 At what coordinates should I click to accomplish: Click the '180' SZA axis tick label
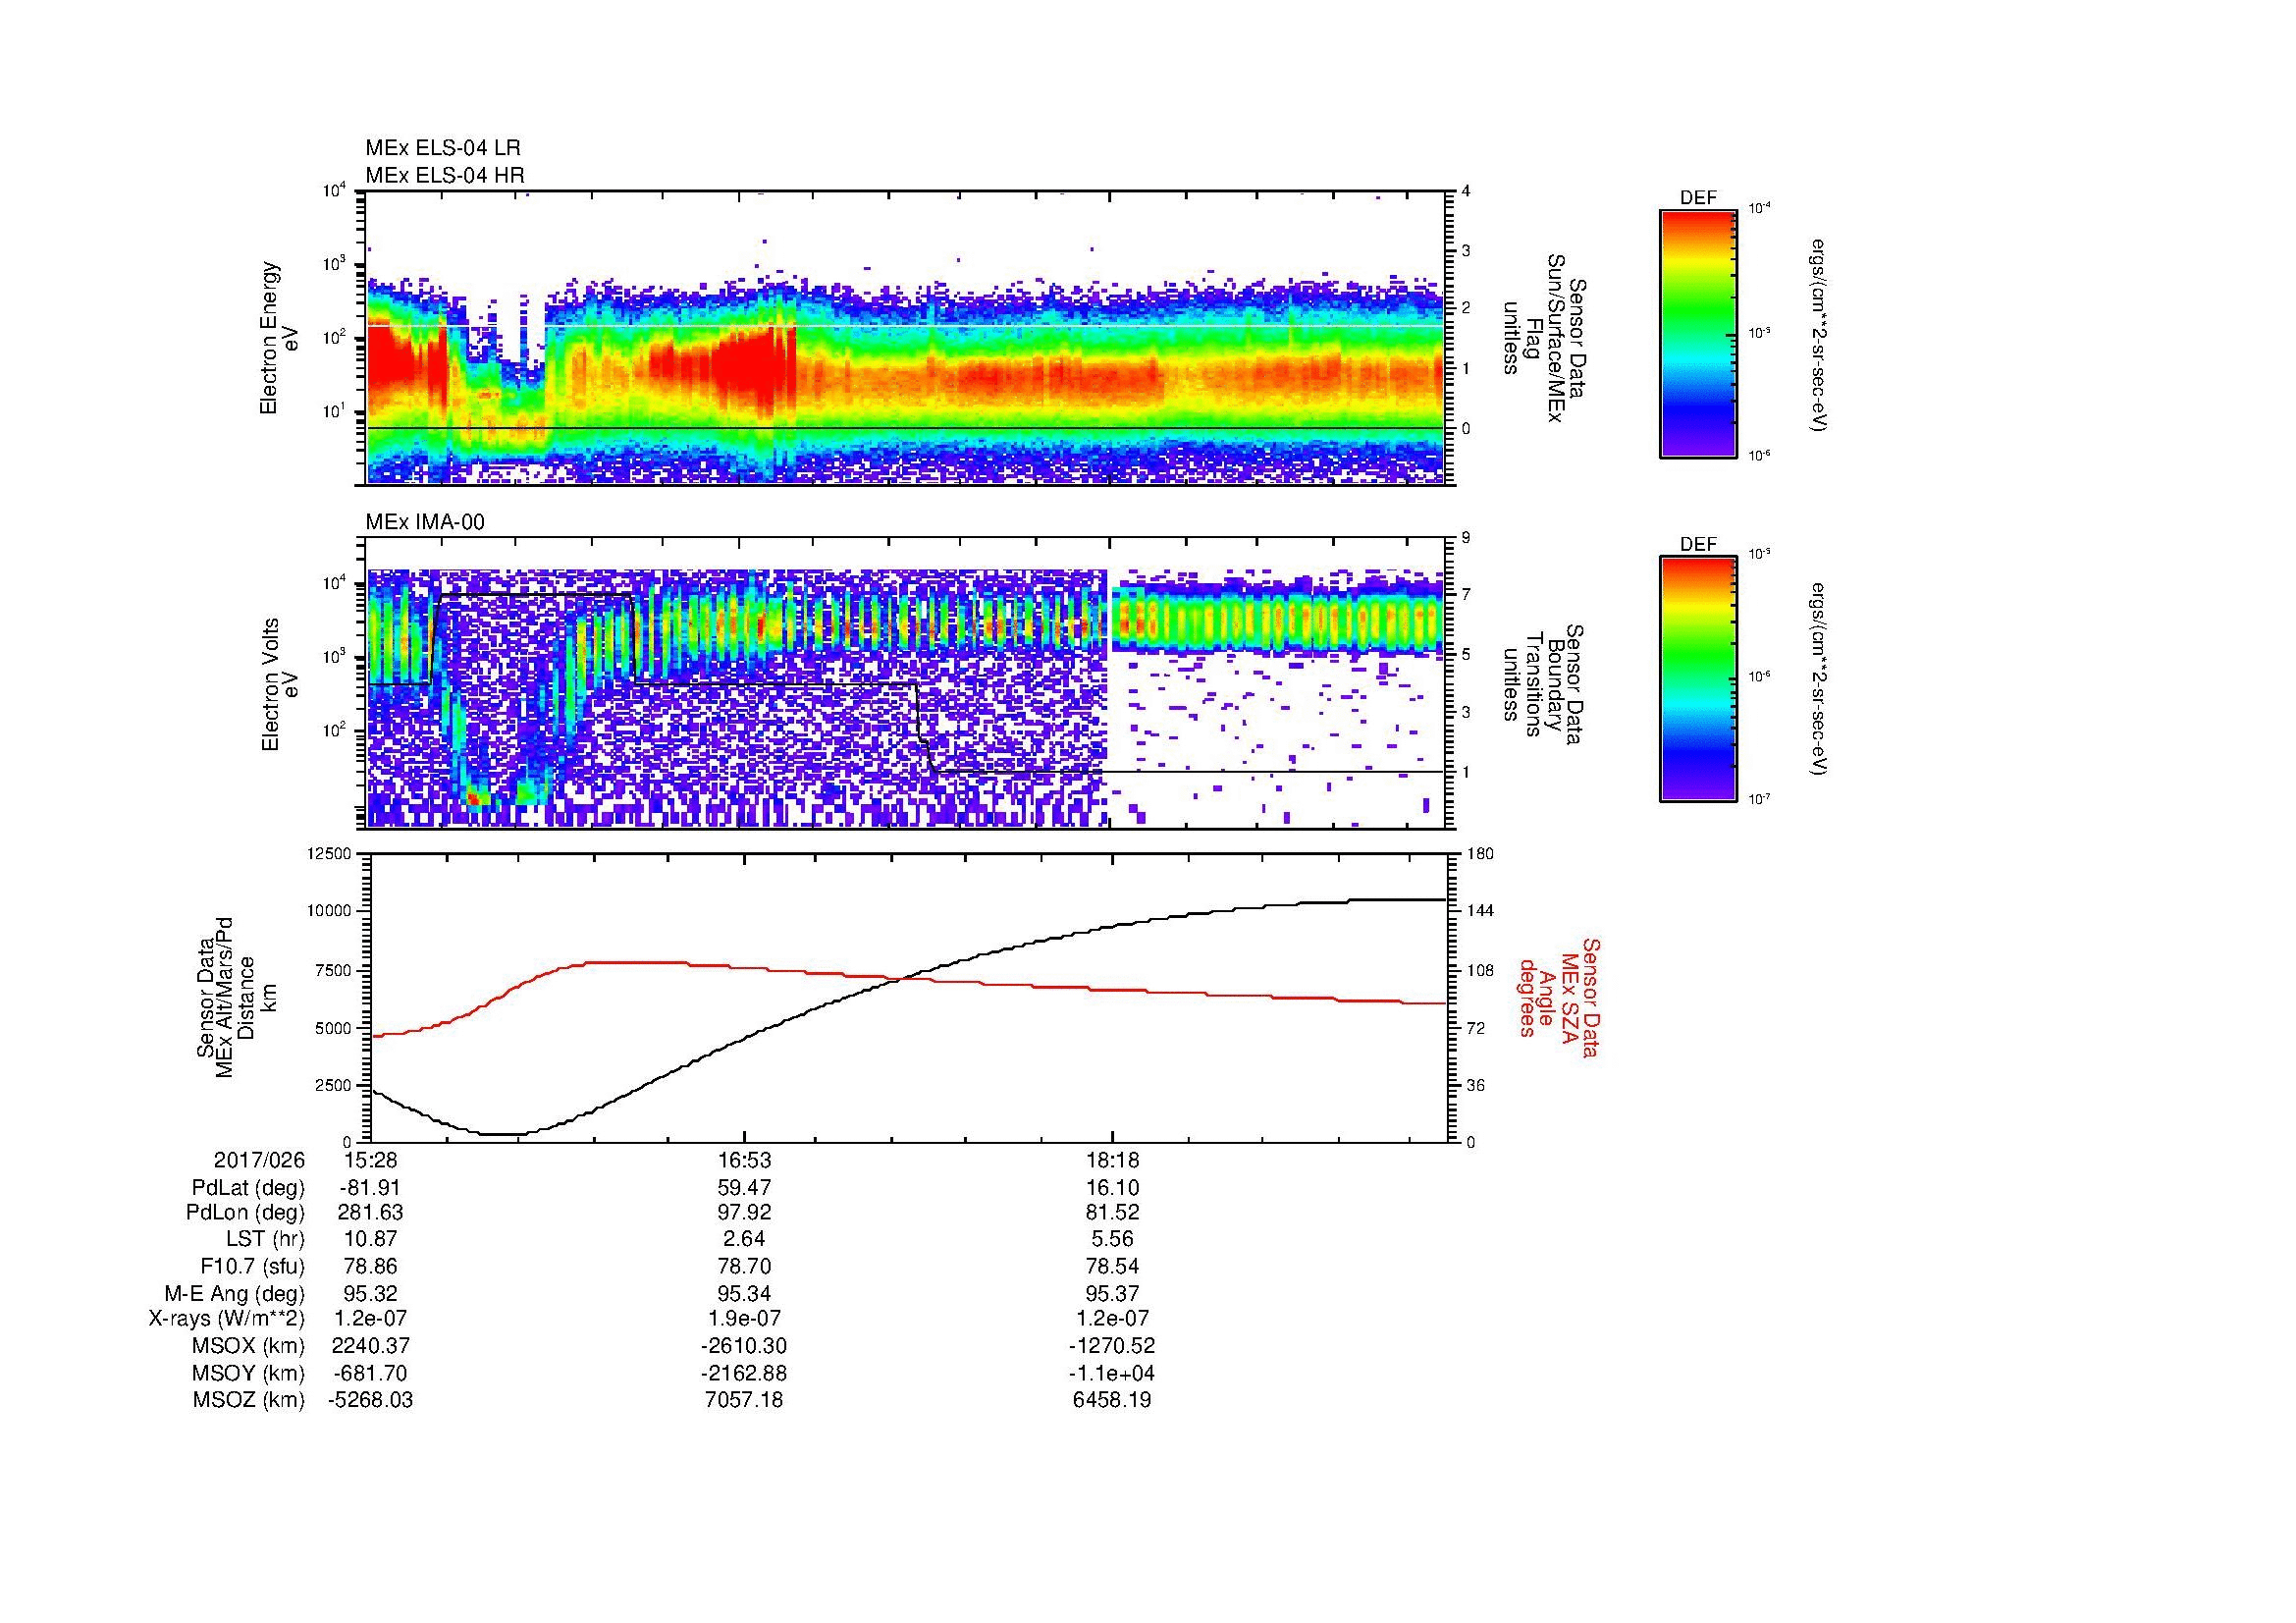pyautogui.click(x=1480, y=853)
